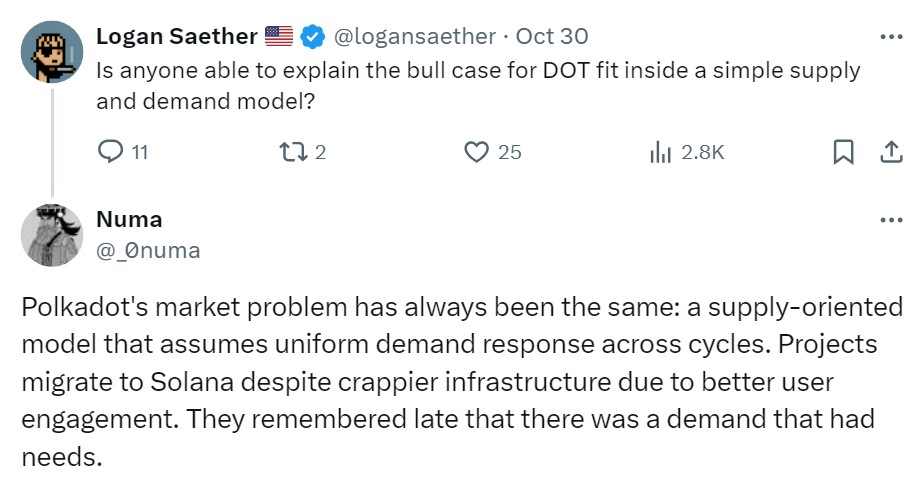Like the tweet with the heart icon
Screen dimensions: 917x485
coord(477,153)
